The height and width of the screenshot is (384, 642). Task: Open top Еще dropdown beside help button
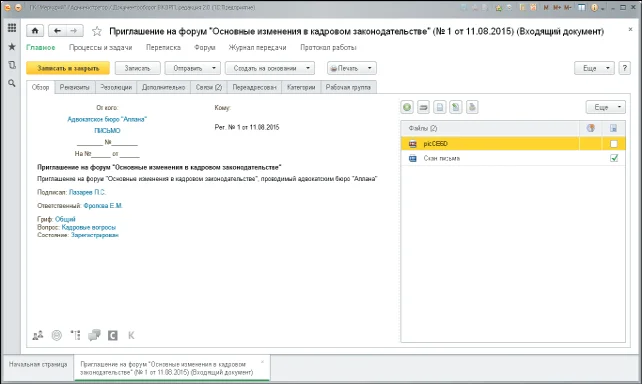point(594,68)
